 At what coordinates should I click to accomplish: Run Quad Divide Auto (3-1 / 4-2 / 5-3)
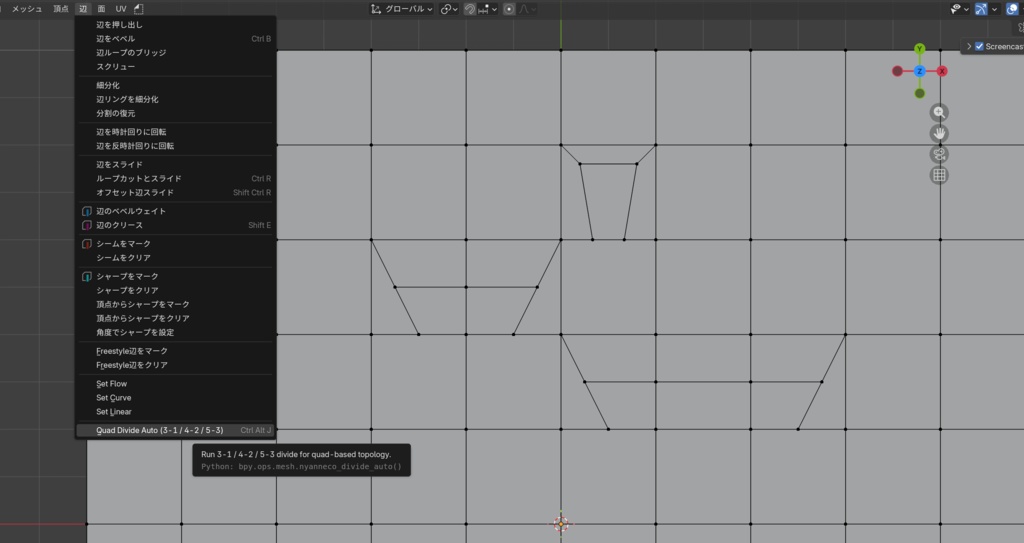click(176, 431)
